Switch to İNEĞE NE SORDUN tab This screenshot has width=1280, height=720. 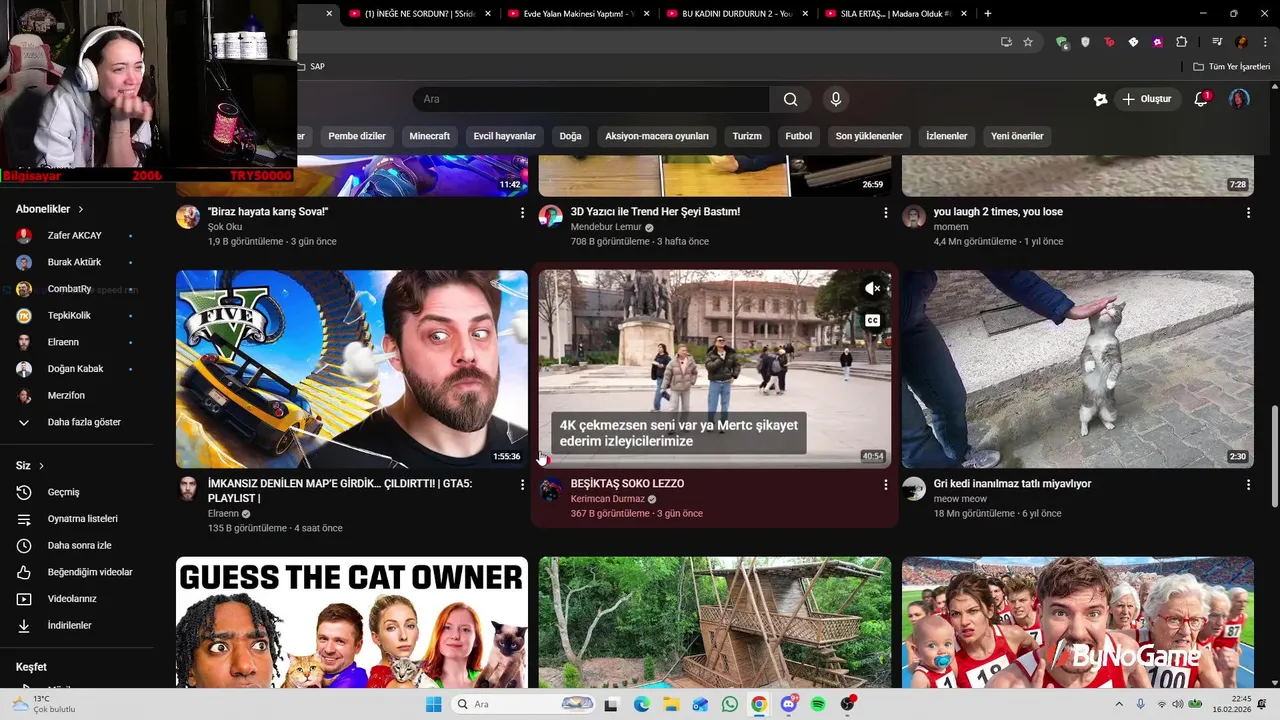[x=420, y=13]
